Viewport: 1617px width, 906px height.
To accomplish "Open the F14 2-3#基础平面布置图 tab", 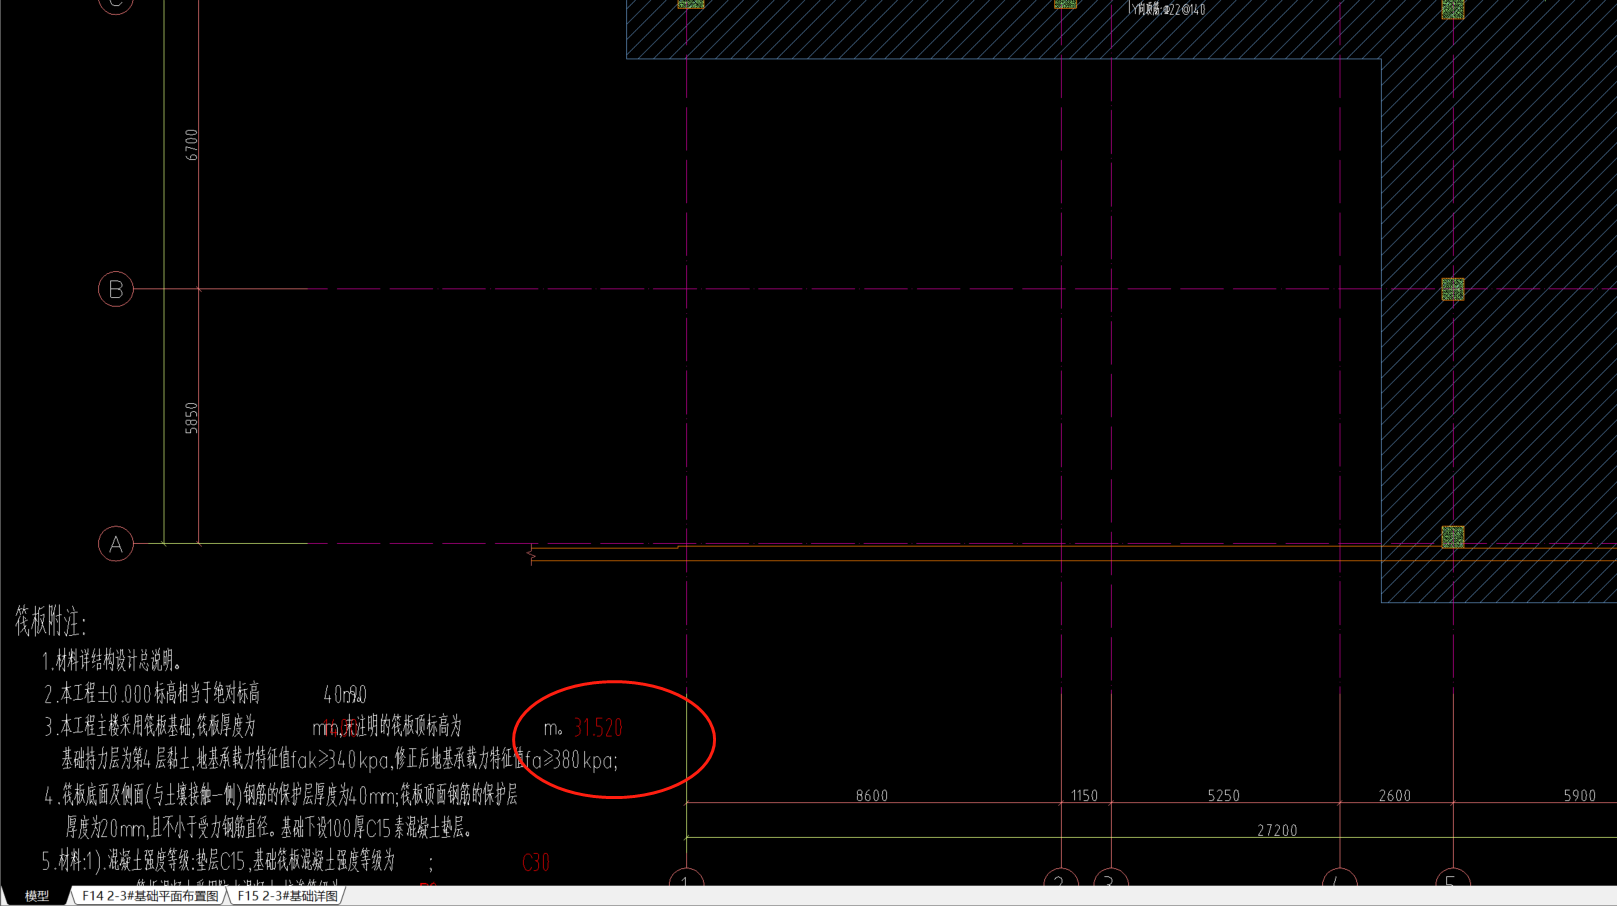I will (x=150, y=896).
